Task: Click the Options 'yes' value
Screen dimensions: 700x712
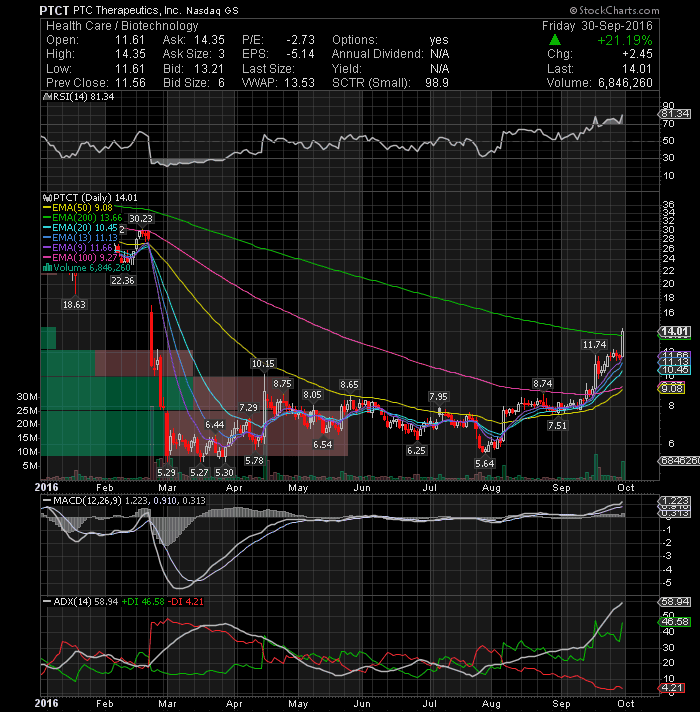Action: point(439,40)
